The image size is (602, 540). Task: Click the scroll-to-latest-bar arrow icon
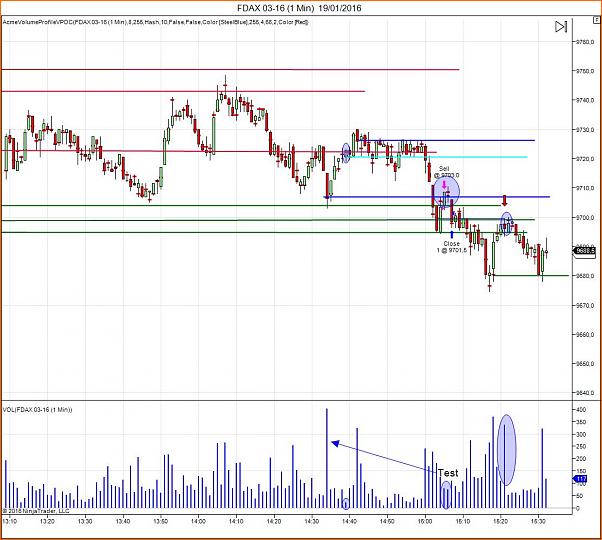pos(561,26)
